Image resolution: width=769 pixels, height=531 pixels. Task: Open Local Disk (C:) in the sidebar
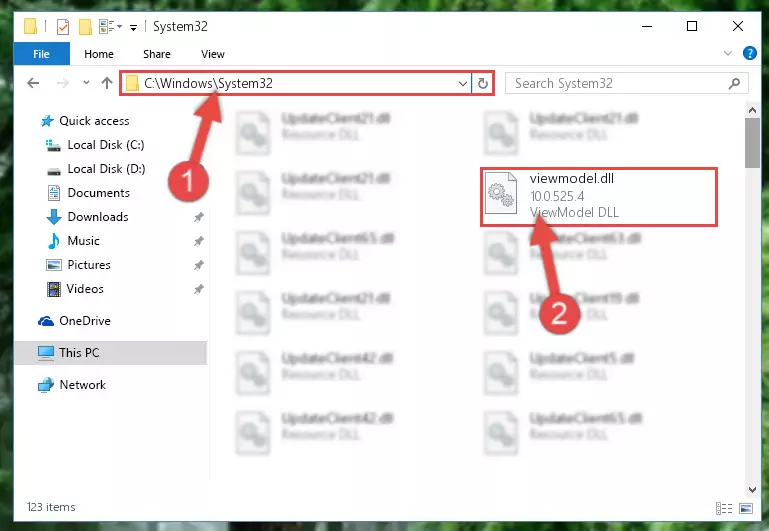106,145
